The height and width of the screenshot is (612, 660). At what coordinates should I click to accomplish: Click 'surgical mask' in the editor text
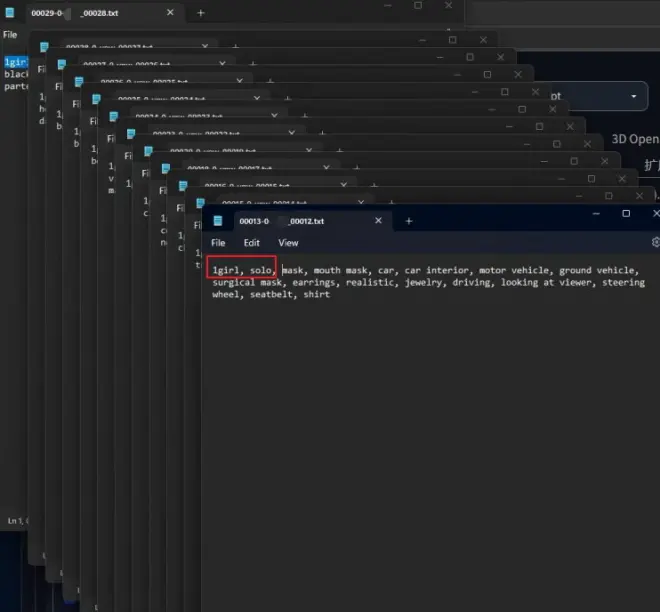(x=247, y=282)
